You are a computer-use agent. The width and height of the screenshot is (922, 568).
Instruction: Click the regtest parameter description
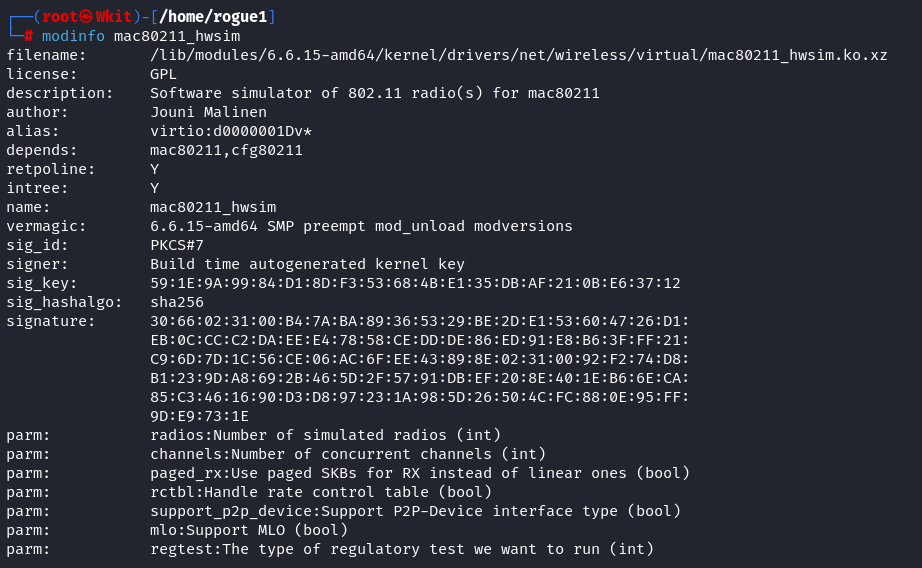click(x=402, y=549)
